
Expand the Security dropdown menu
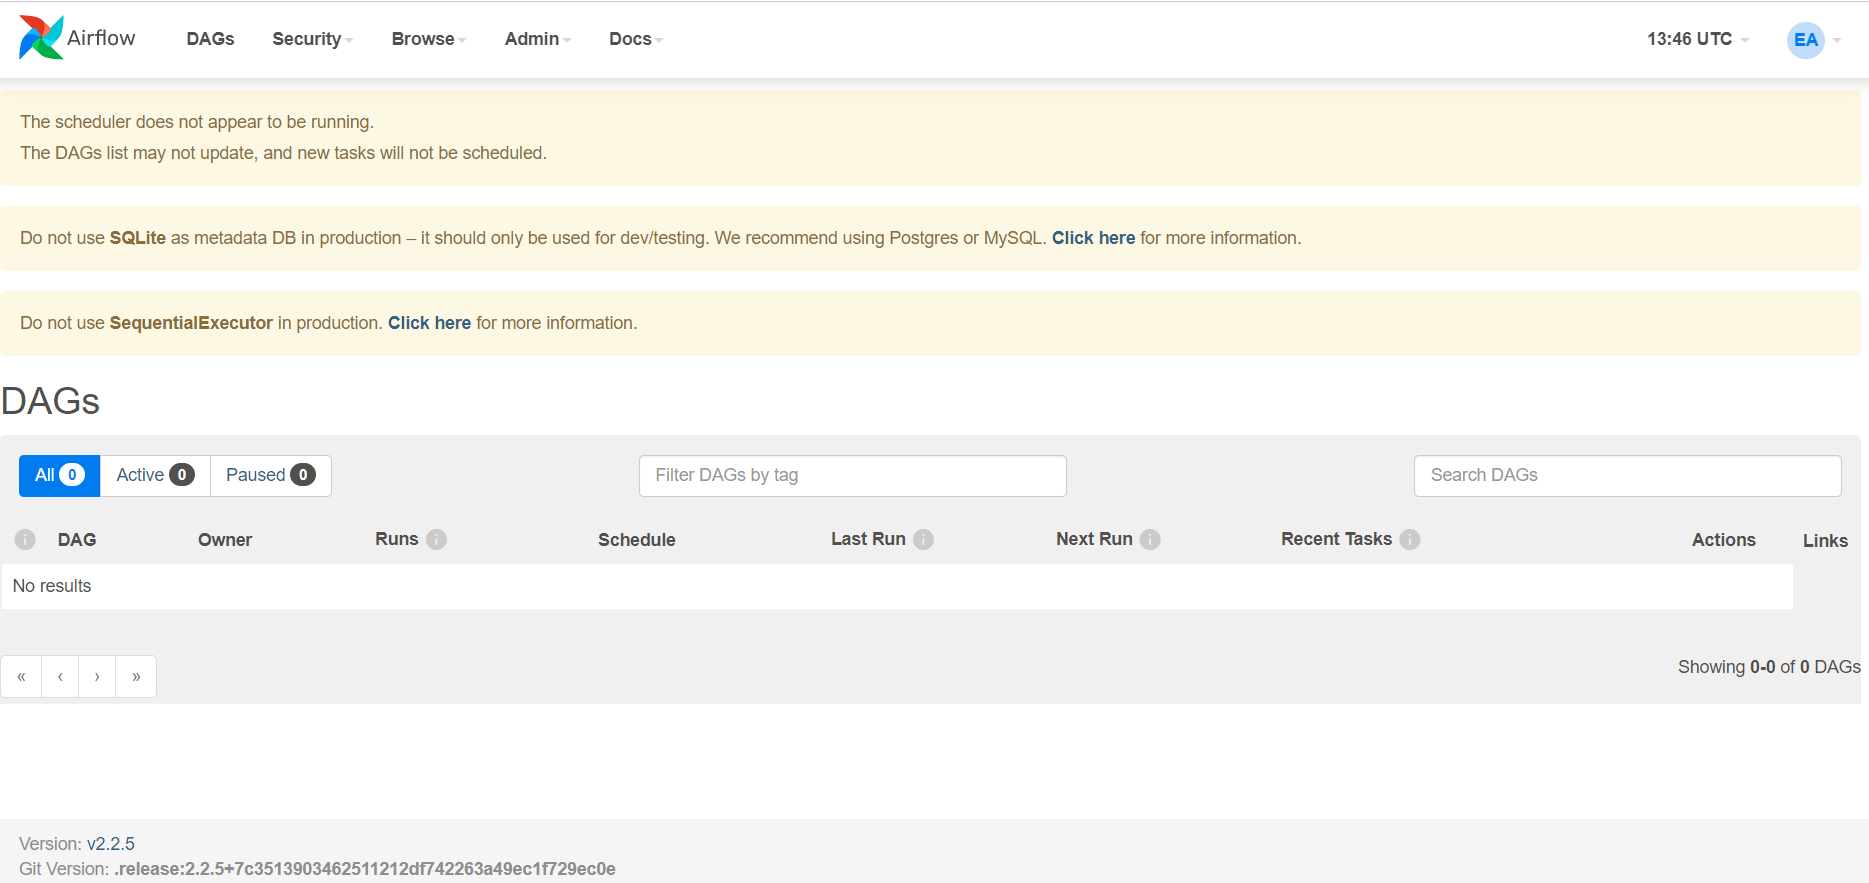coord(312,39)
